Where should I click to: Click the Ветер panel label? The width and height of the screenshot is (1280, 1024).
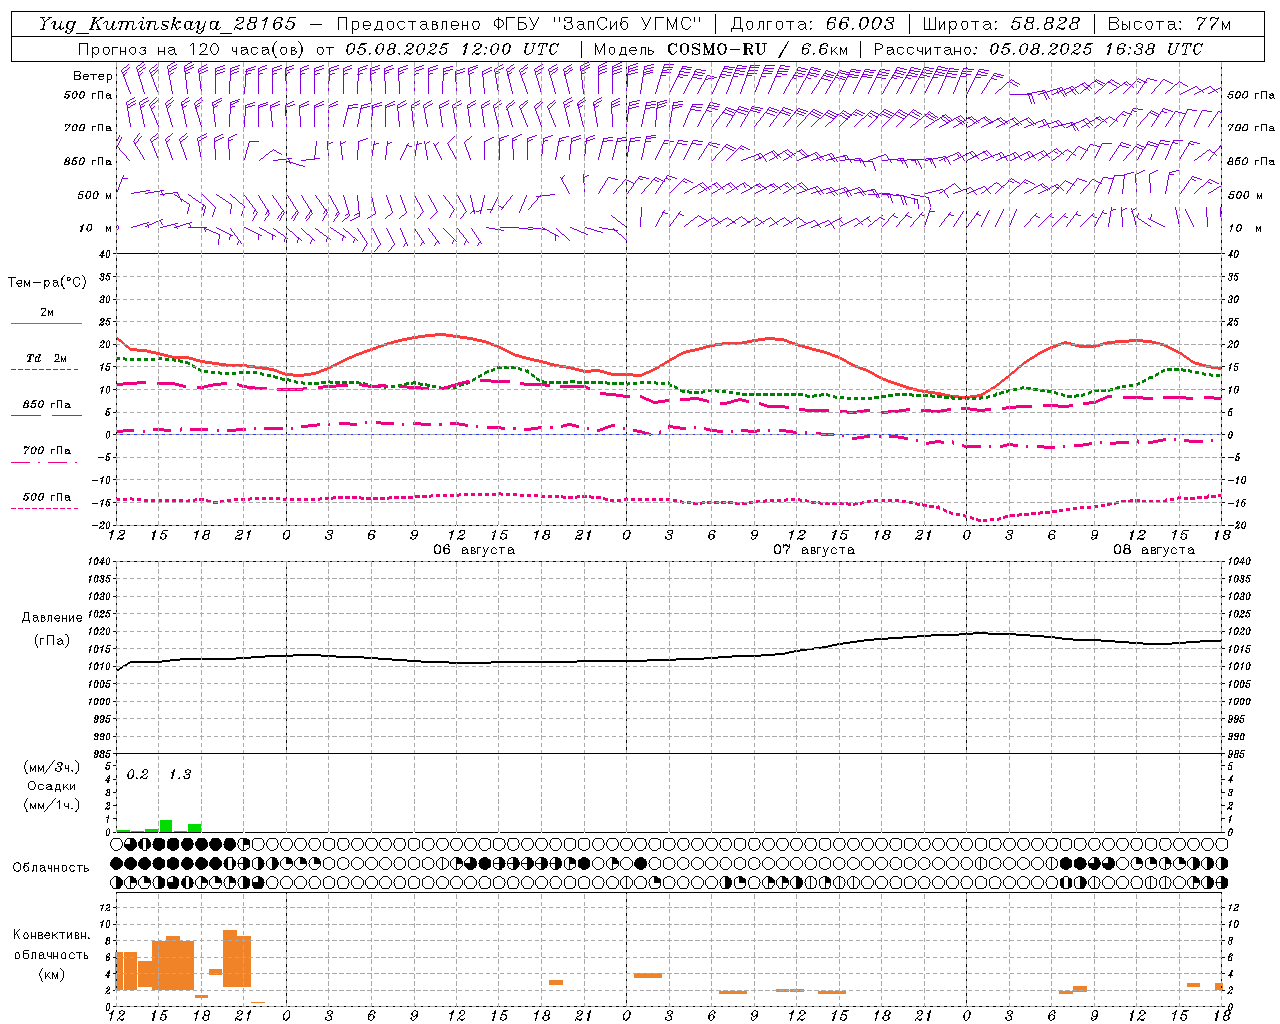point(92,76)
